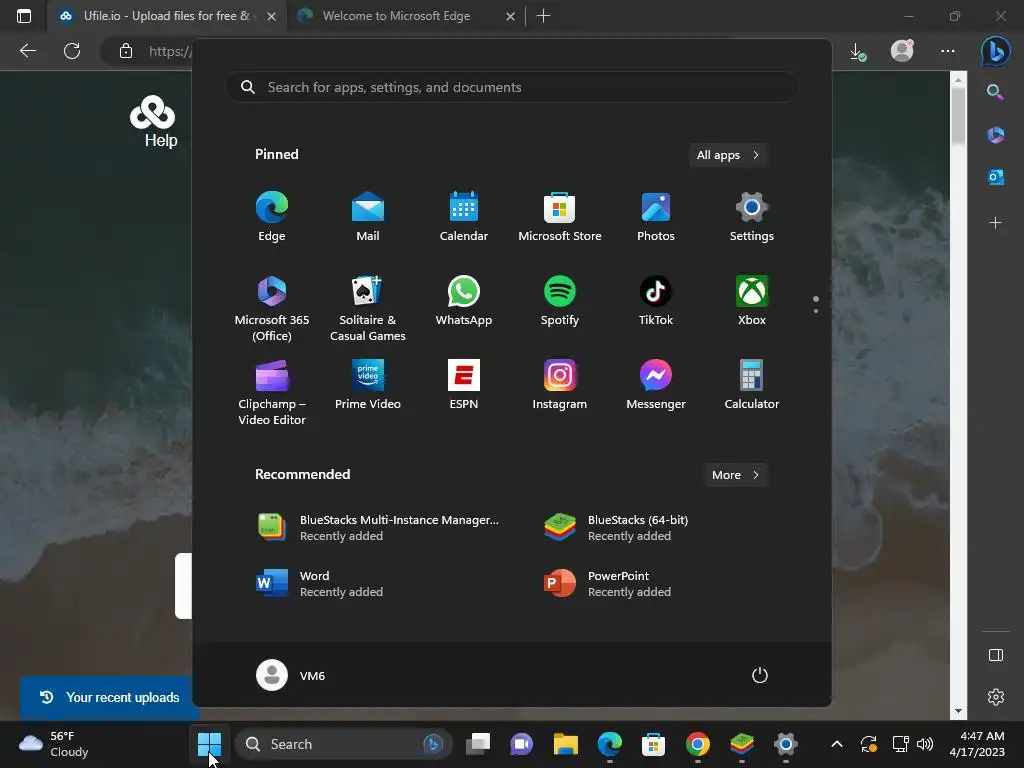Show All apps list
Screen dimensions: 1024x768
[728, 155]
